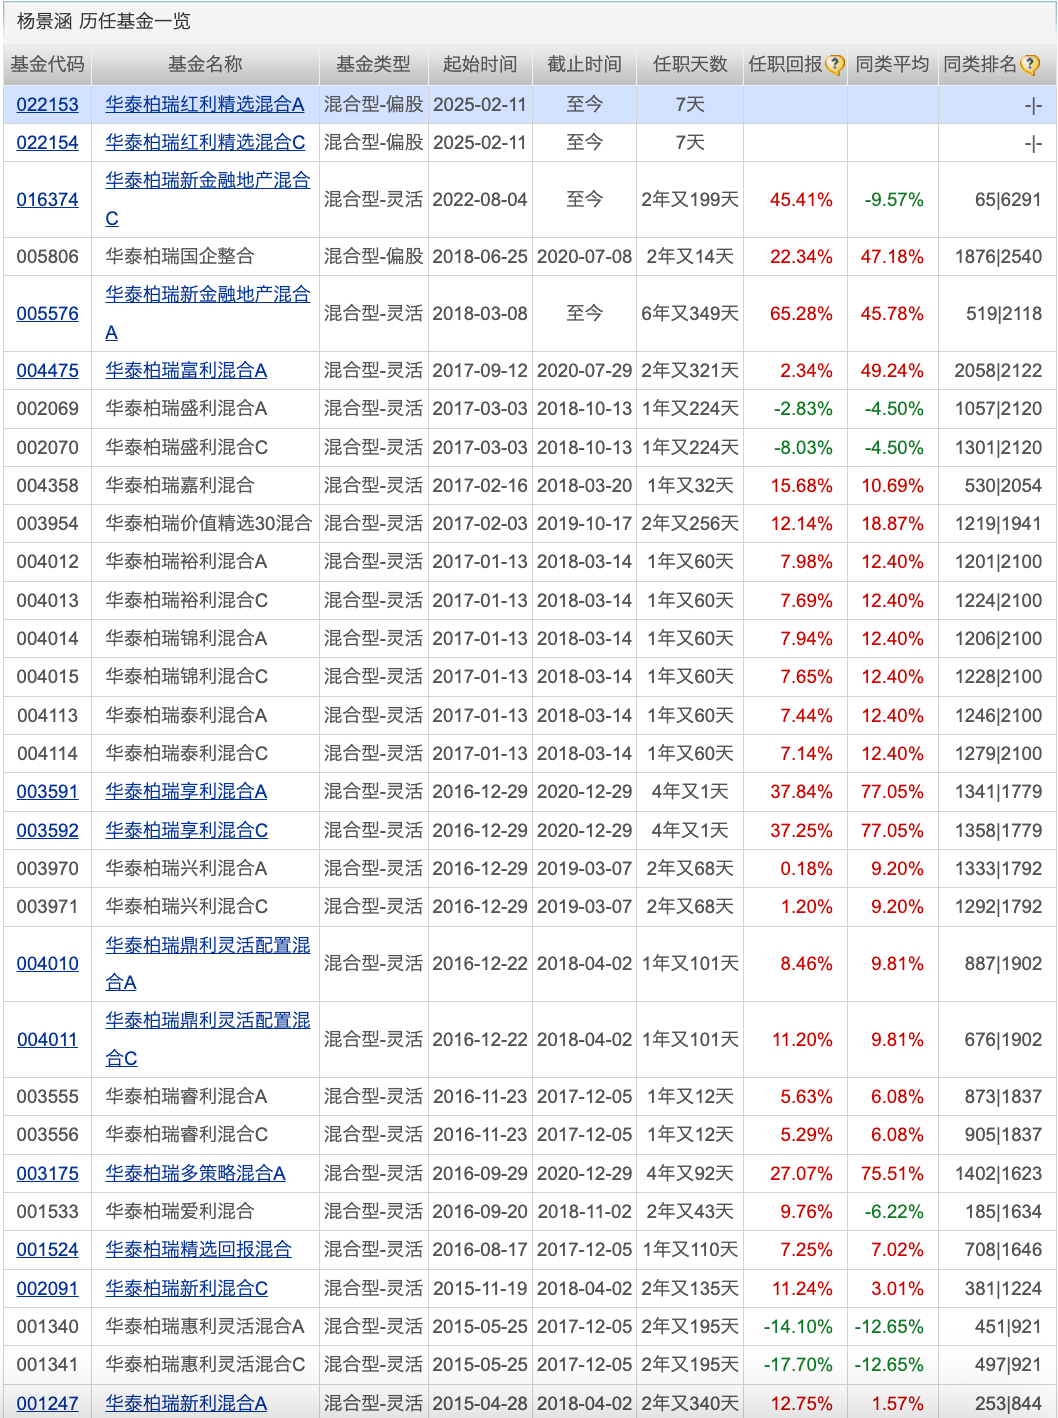Open 华泰柏瑞红利精选混合A fund link
This screenshot has width=1058, height=1418.
click(x=205, y=104)
